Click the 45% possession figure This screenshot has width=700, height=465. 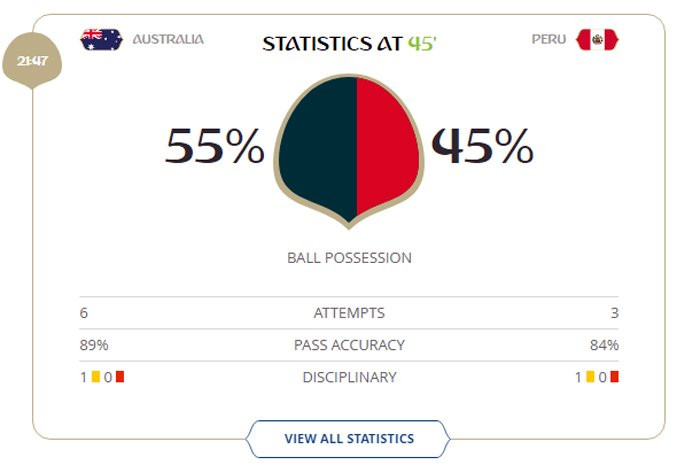tap(483, 148)
